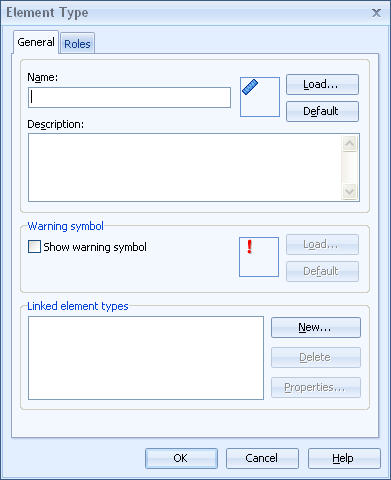Click the Description scrollbar up arrow
Viewport: 391px width, 480px height.
tap(350, 143)
